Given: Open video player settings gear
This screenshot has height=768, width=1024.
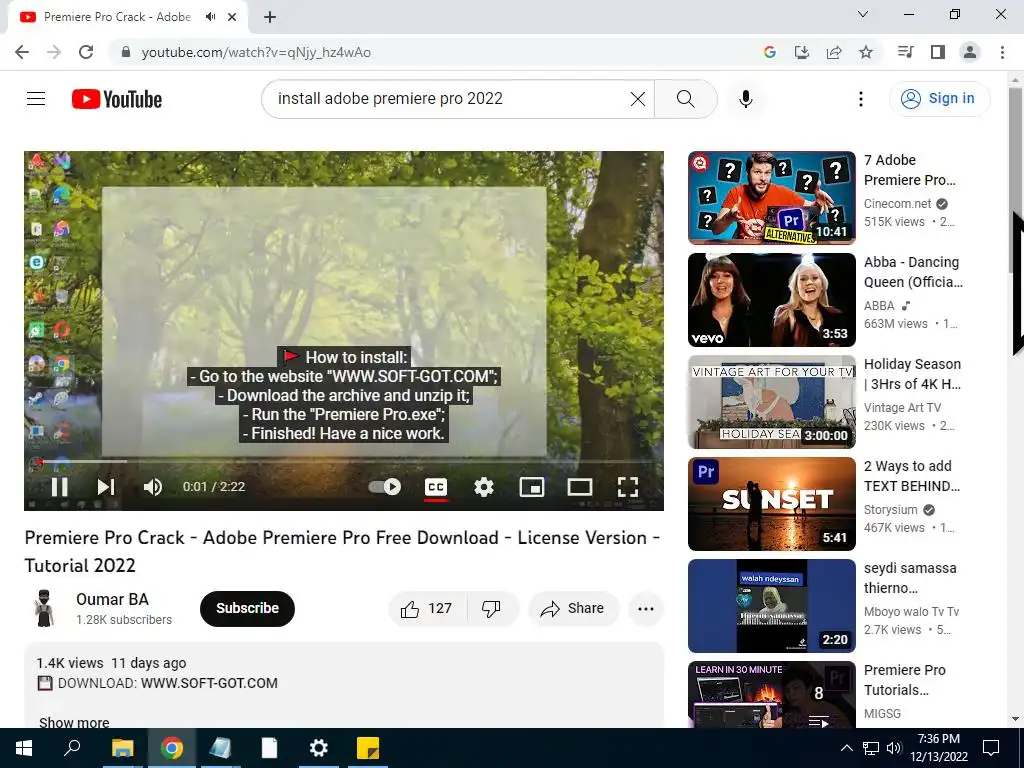Looking at the screenshot, I should 483,487.
